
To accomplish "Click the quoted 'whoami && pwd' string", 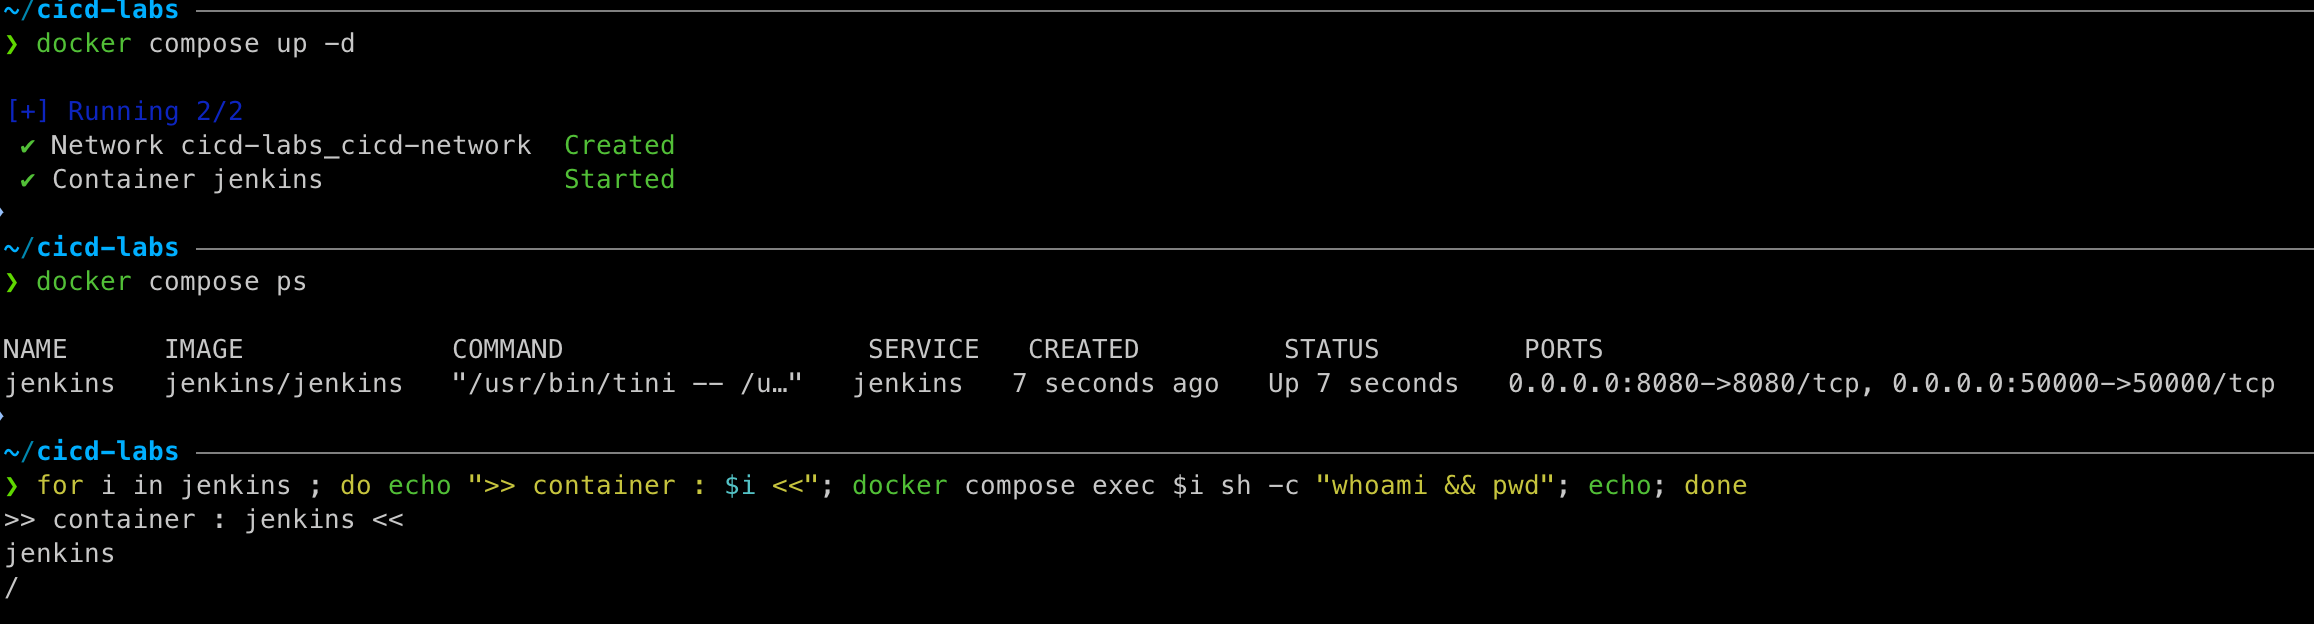I will pos(1435,486).
